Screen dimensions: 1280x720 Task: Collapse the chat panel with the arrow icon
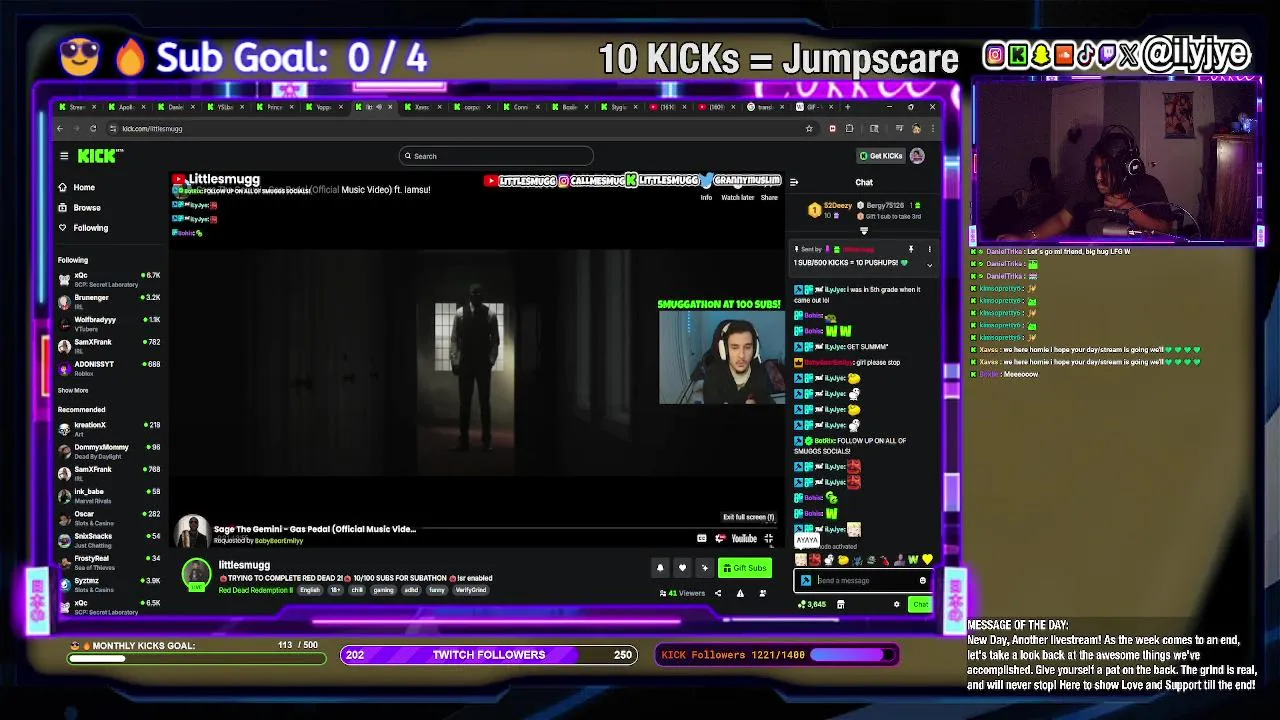pyautogui.click(x=794, y=182)
